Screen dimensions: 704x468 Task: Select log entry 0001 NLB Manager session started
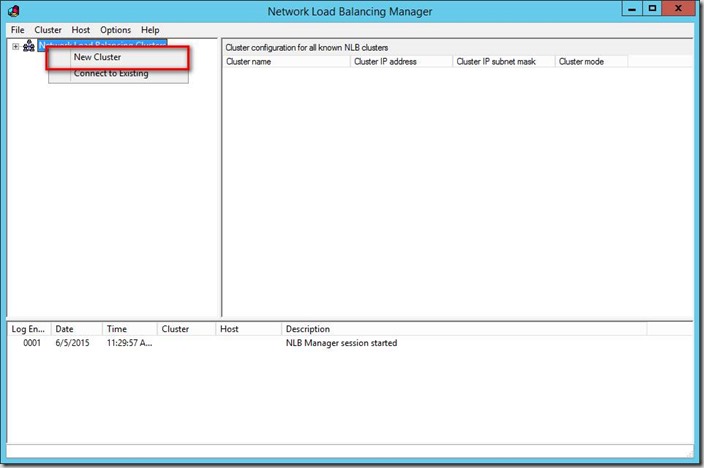[x=340, y=343]
